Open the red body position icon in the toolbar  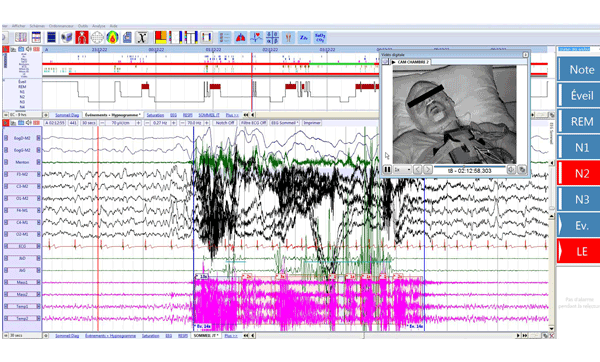pyautogui.click(x=82, y=37)
